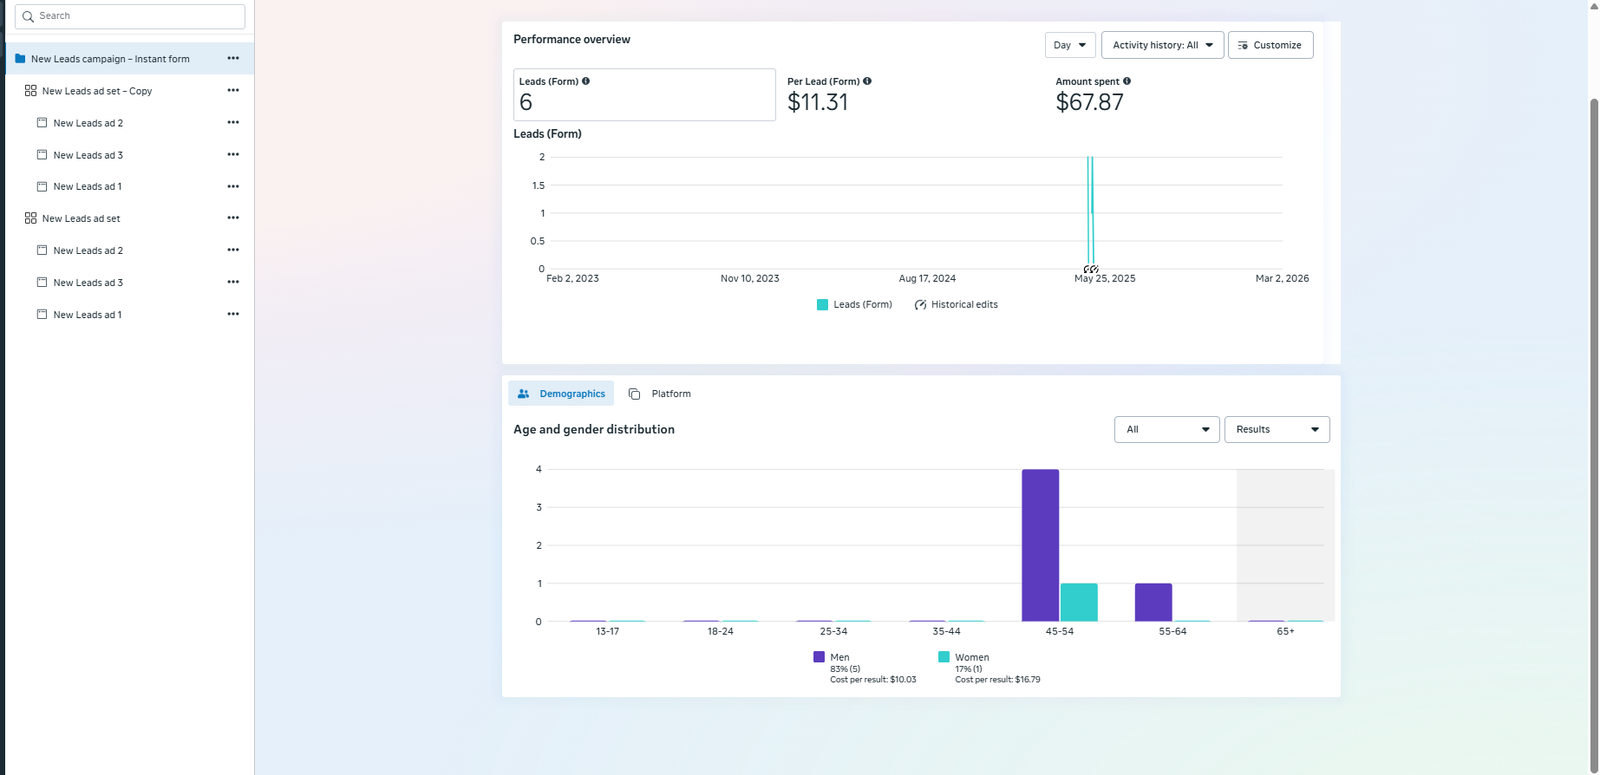The image size is (1600, 775).
Task: Click the page vertical scrollbar
Action: (x=1594, y=435)
